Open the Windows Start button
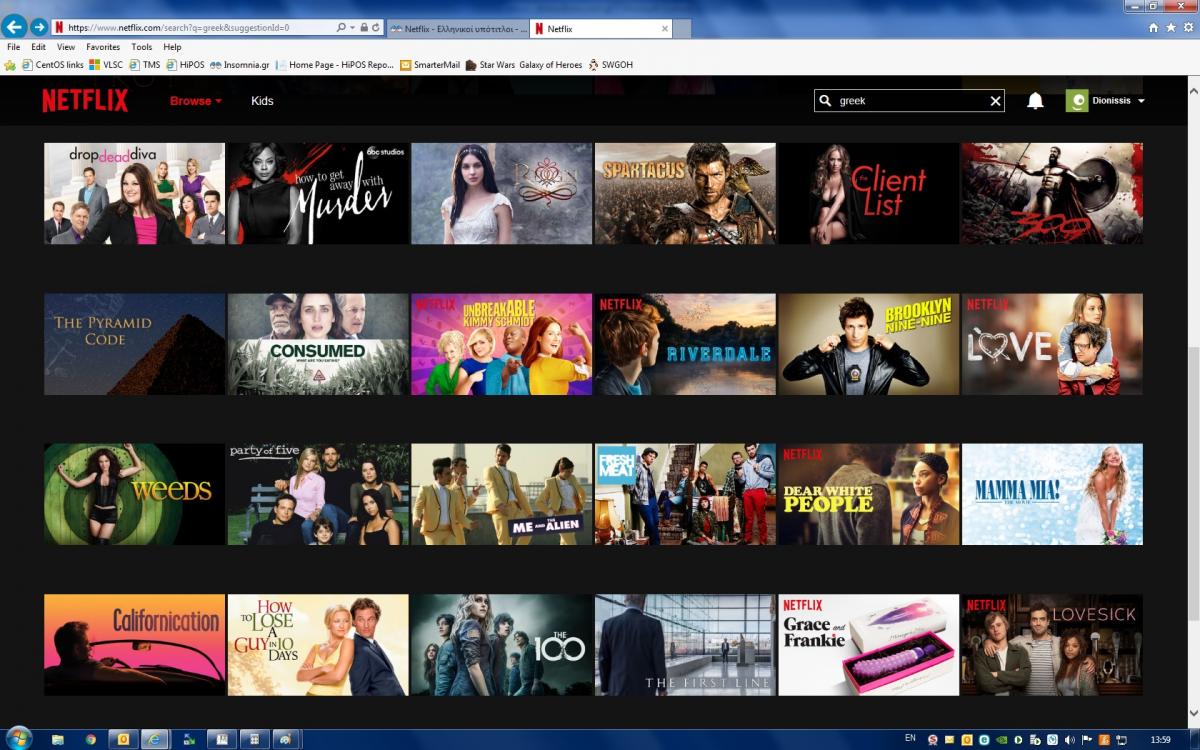1200x750 pixels. tap(18, 739)
